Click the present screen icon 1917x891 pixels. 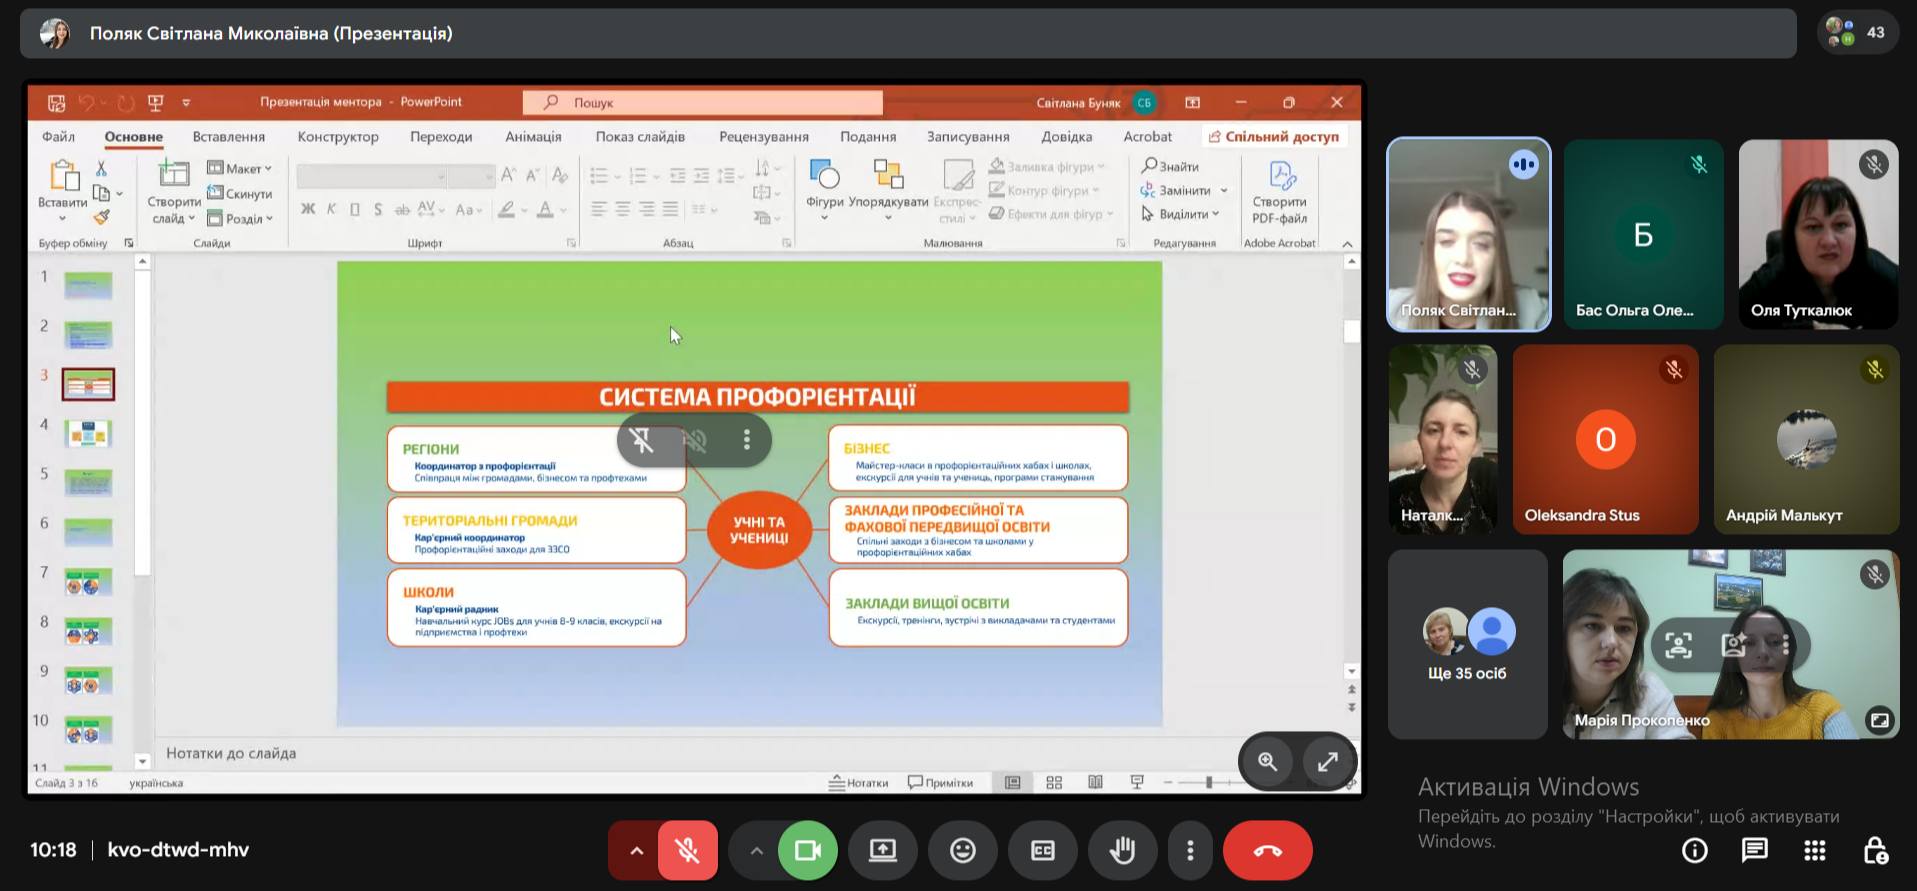tap(882, 850)
